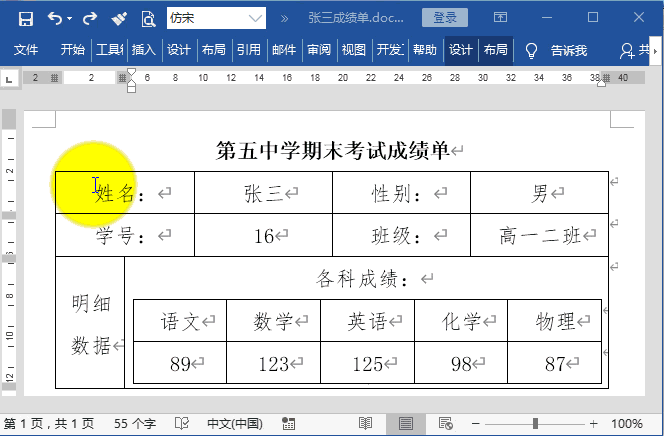Click the table cell containing 张三

[x=264, y=193]
